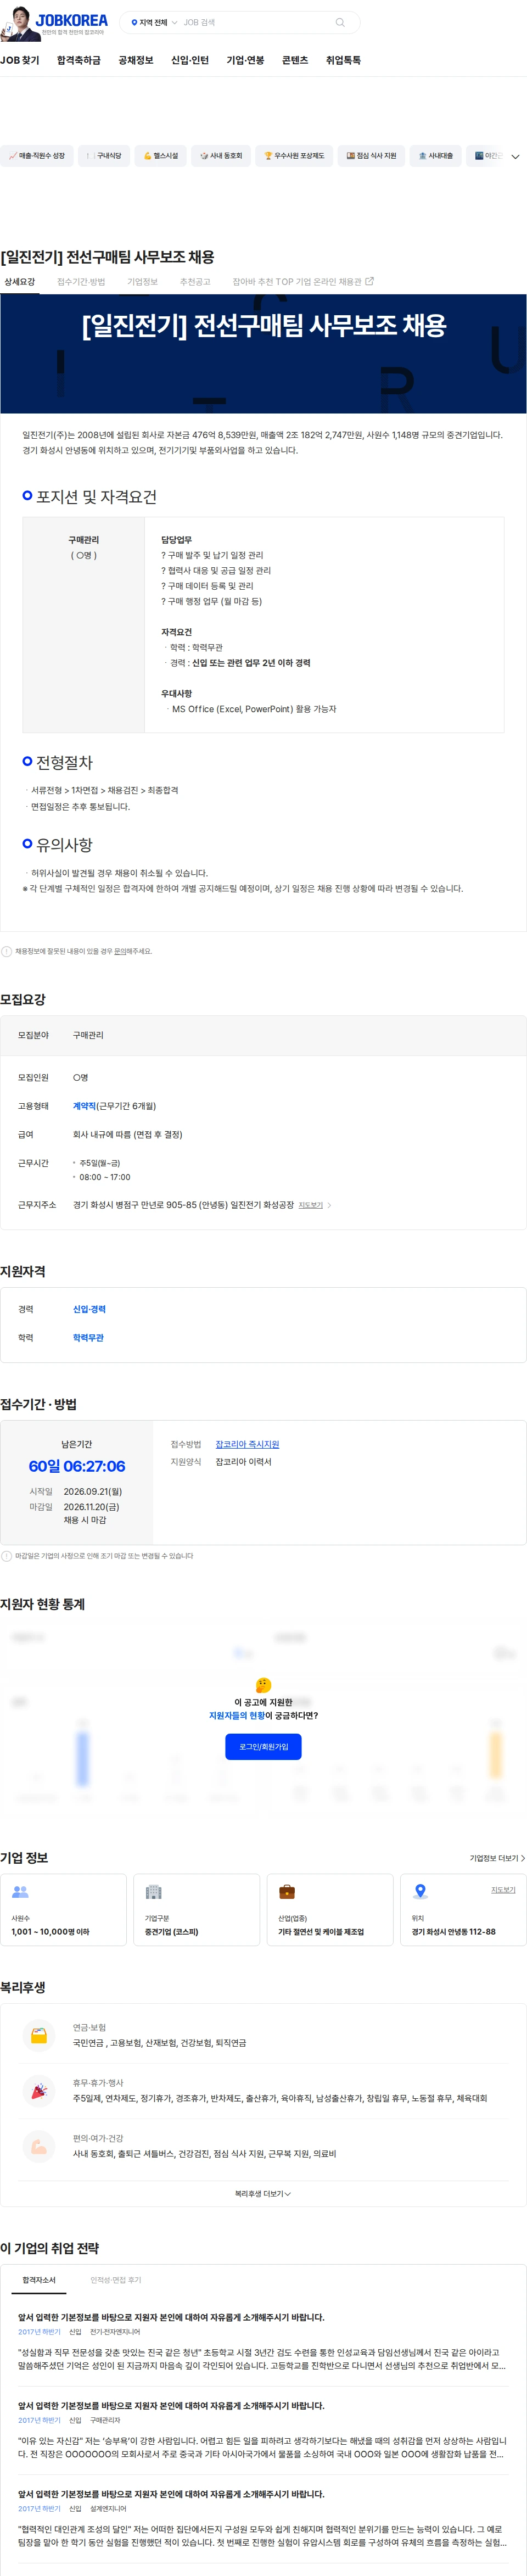
Task: Click the 남은기간 60일 06:27:06 countdown
Action: point(77,1466)
